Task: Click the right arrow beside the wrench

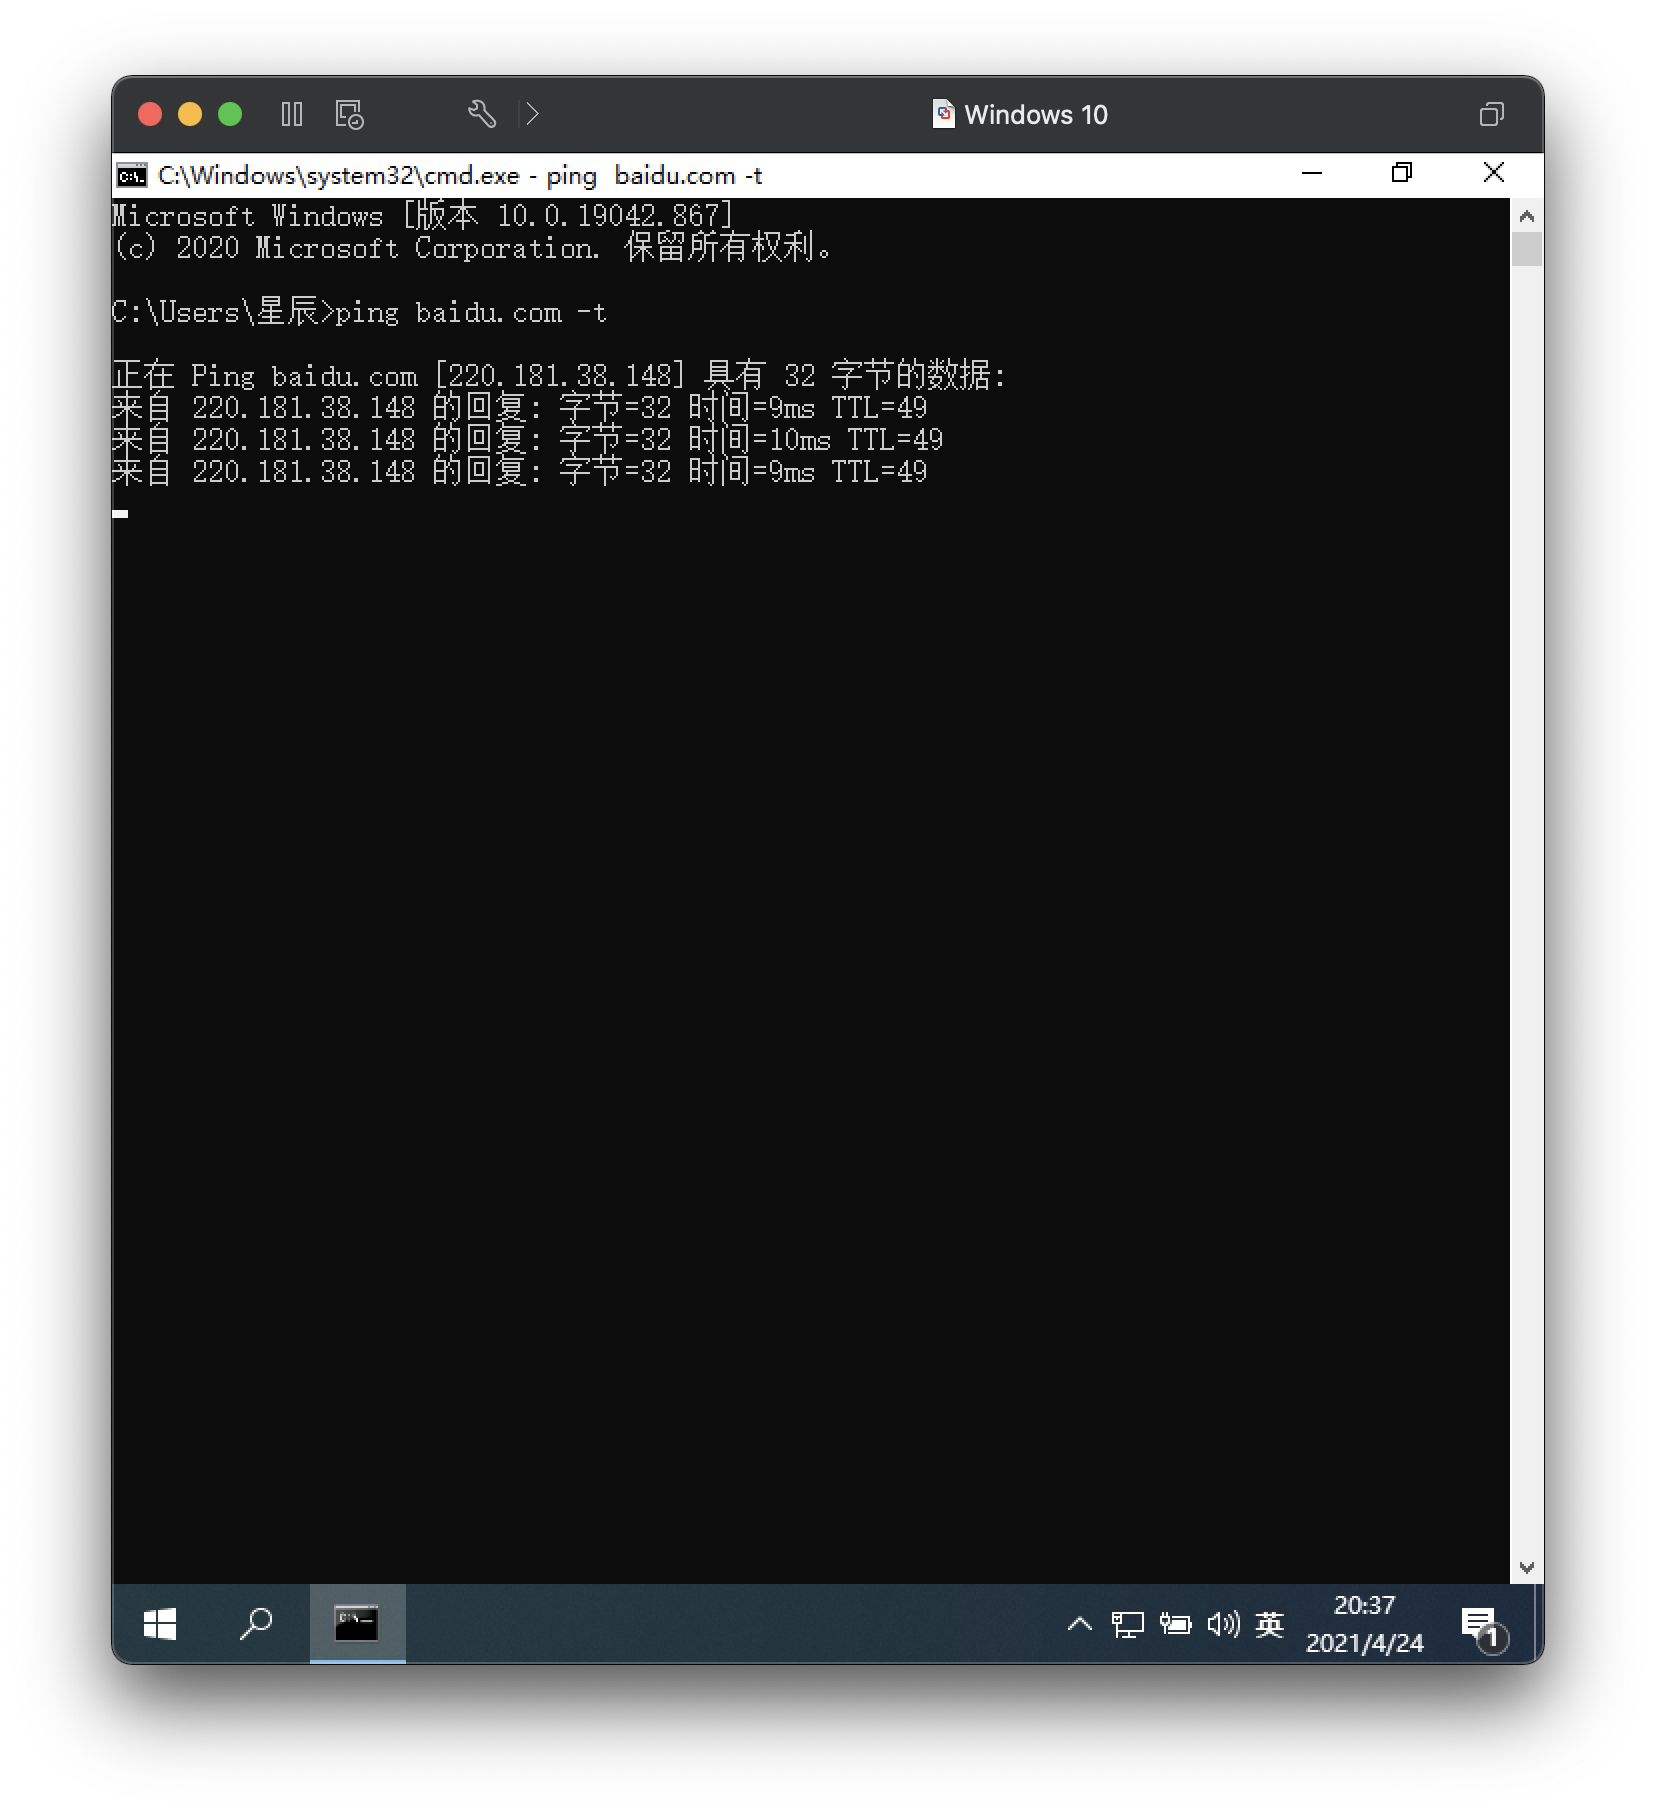Action: (532, 114)
